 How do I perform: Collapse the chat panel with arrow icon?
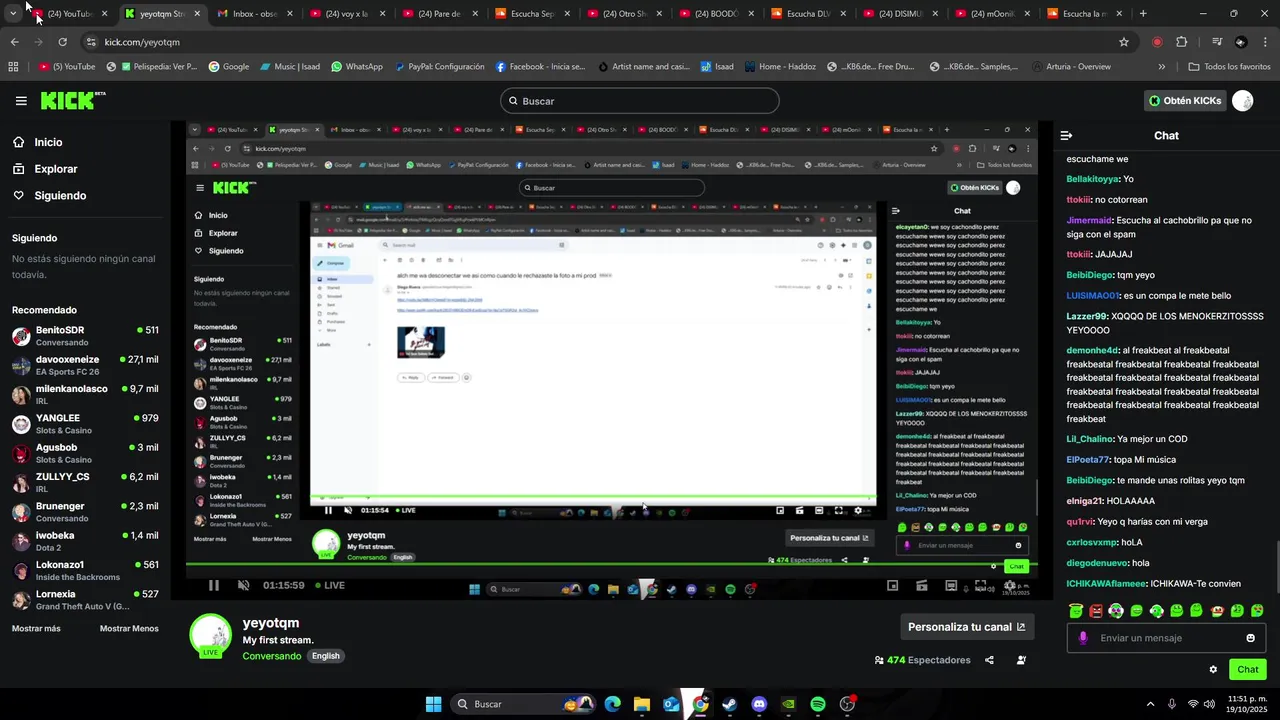(x=1066, y=136)
